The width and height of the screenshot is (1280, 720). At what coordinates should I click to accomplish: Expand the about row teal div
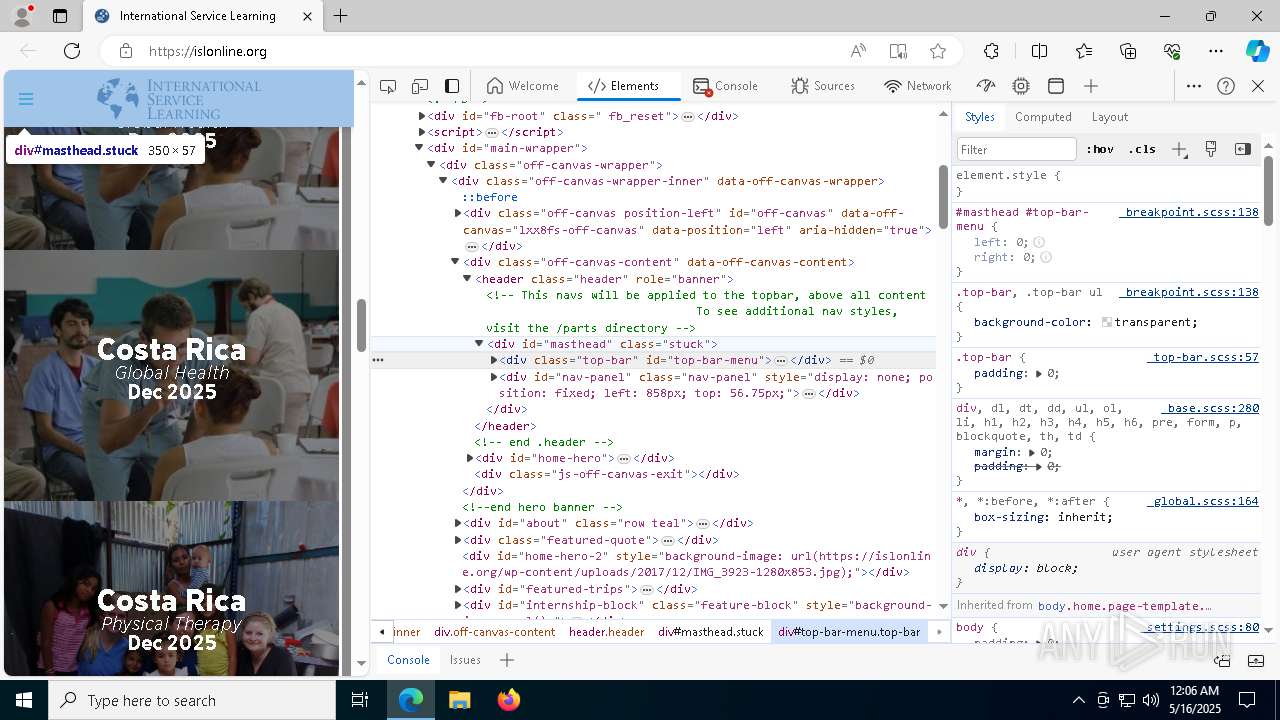(x=458, y=523)
